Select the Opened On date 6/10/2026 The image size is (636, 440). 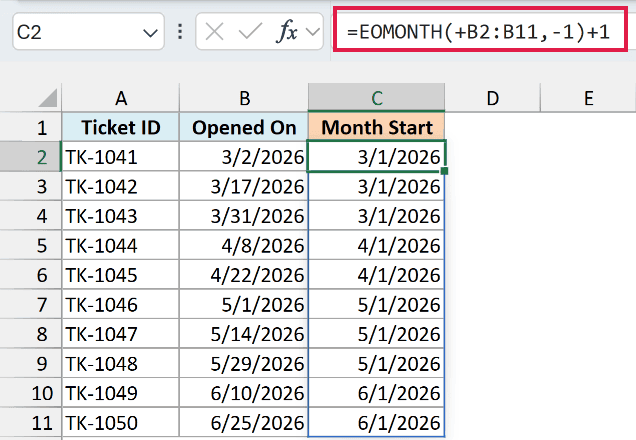click(x=244, y=393)
